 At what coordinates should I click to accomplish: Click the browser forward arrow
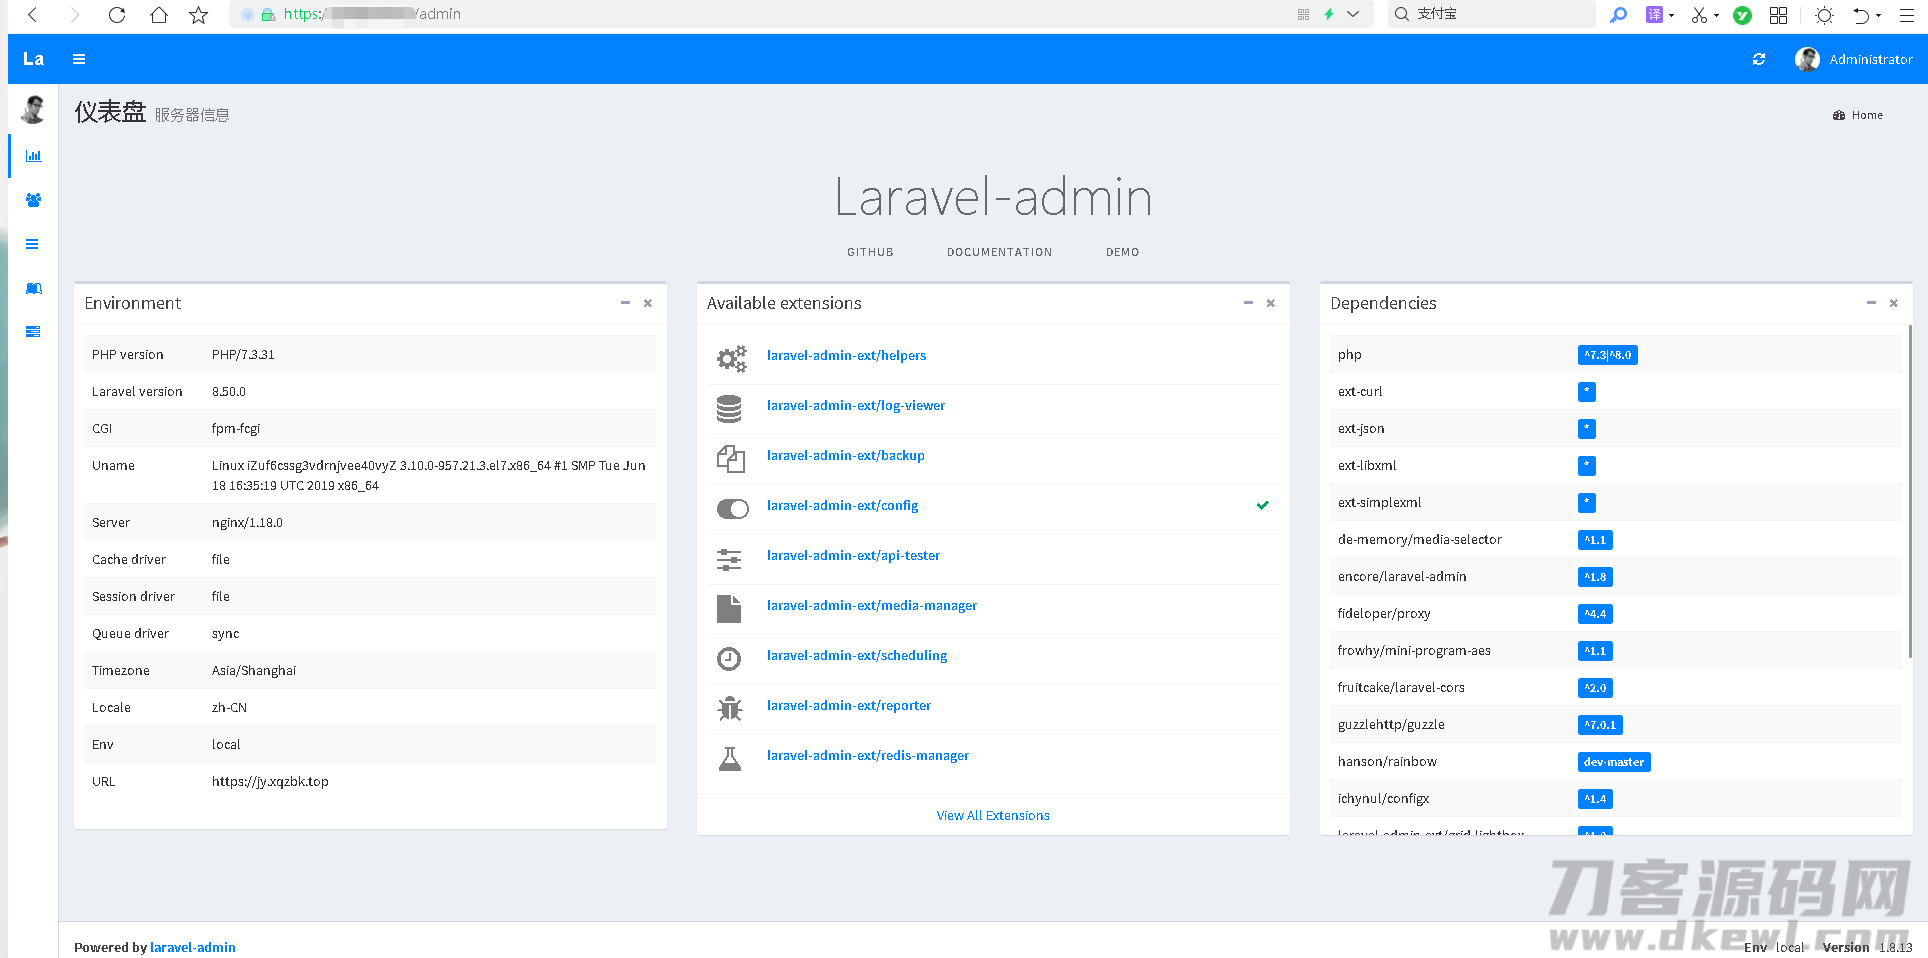[x=75, y=14]
